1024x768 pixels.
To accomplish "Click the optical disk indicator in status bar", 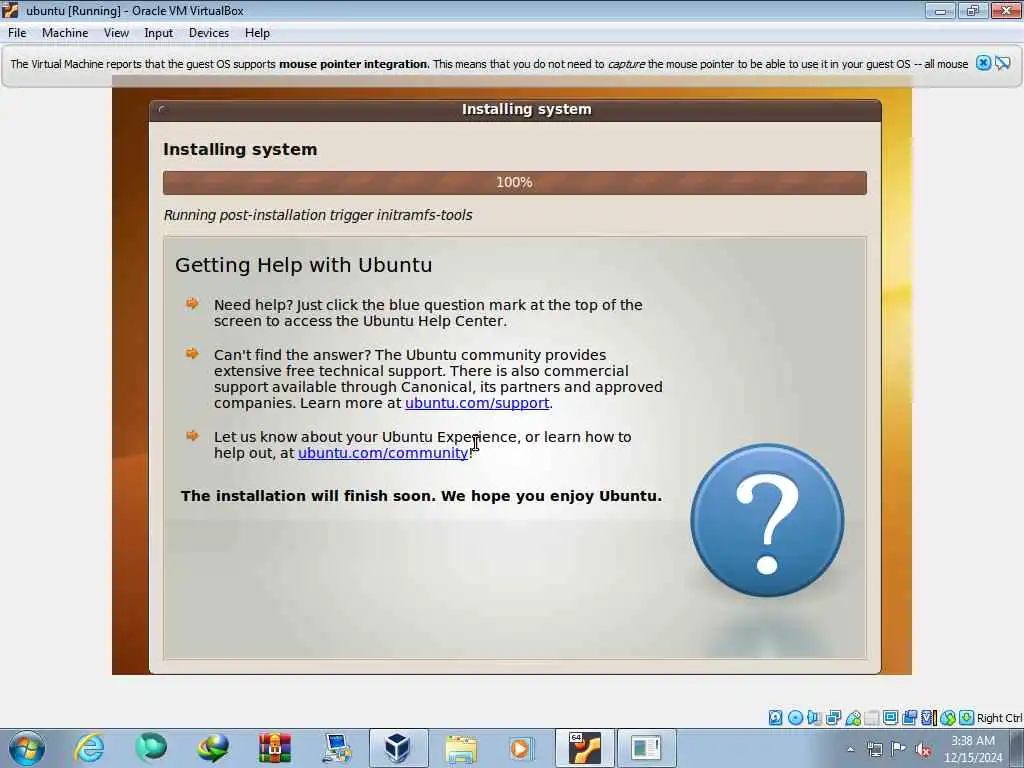I will click(x=795, y=718).
